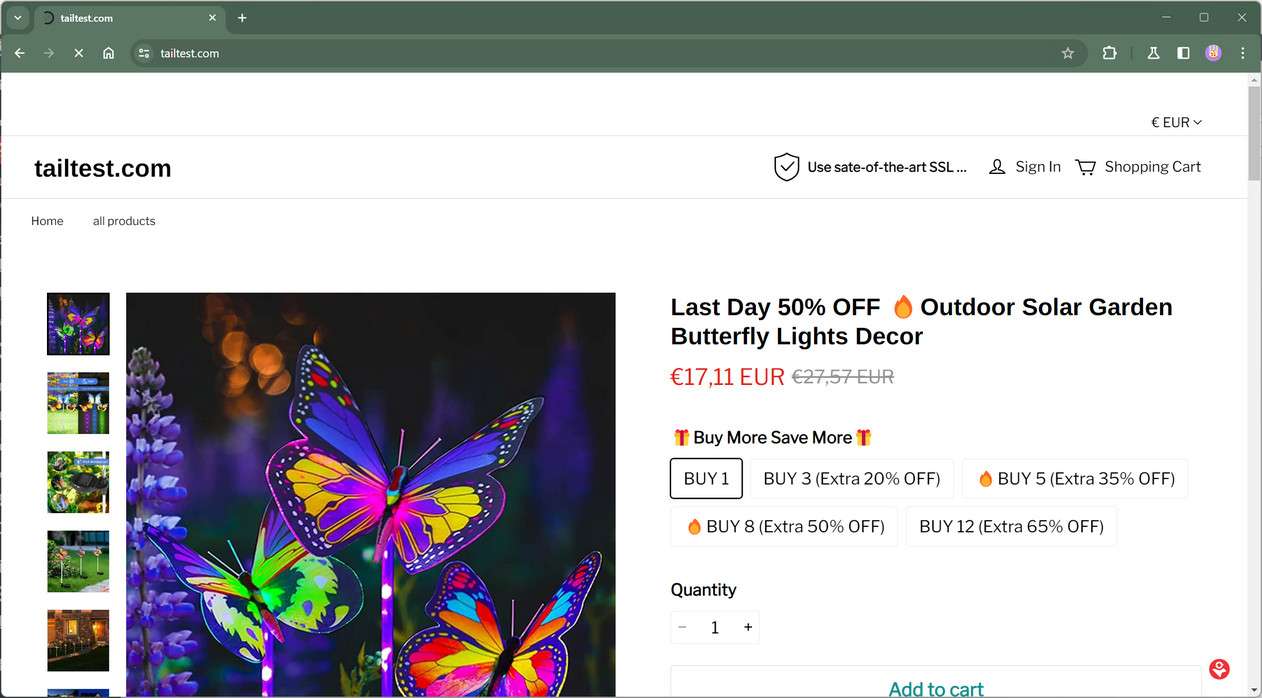Toggle the browser side panel icon
The width and height of the screenshot is (1262, 698).
[1183, 53]
